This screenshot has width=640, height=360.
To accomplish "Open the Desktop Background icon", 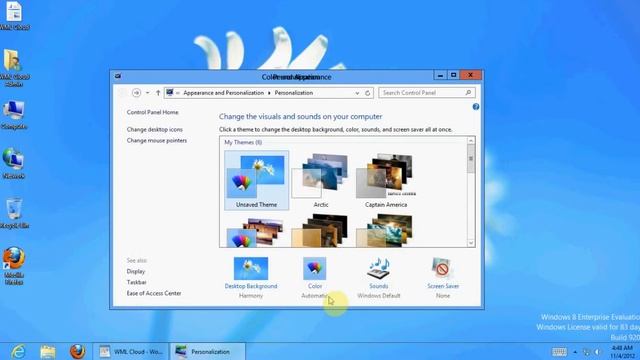I will click(x=251, y=269).
